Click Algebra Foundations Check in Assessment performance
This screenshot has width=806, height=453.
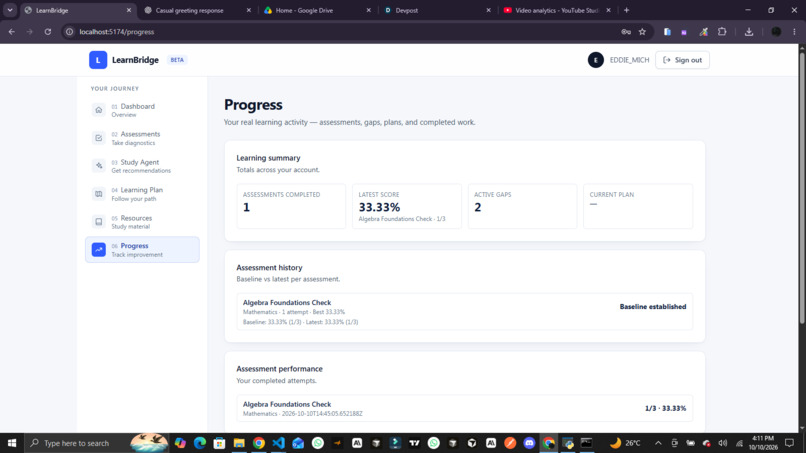click(x=287, y=404)
